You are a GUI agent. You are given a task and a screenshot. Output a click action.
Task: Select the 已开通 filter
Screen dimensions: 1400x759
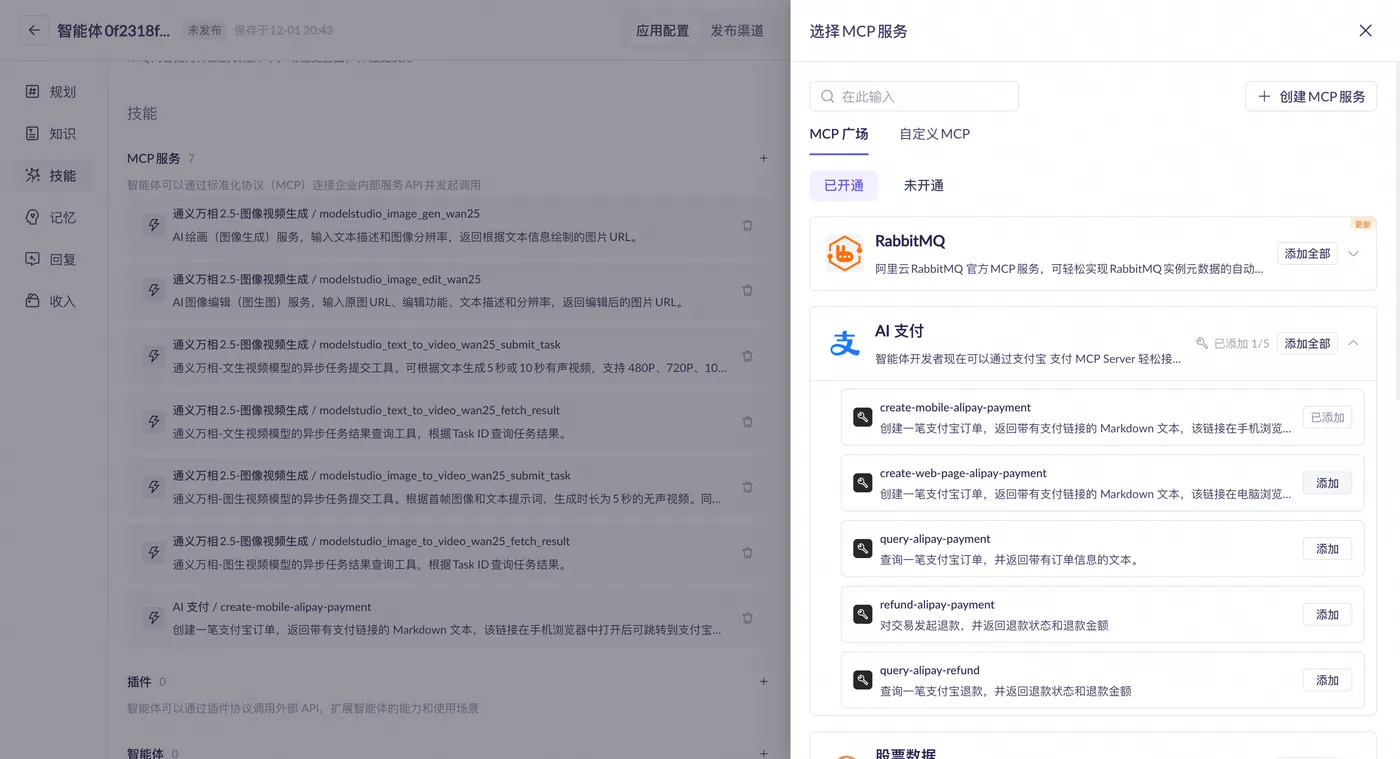click(x=844, y=186)
